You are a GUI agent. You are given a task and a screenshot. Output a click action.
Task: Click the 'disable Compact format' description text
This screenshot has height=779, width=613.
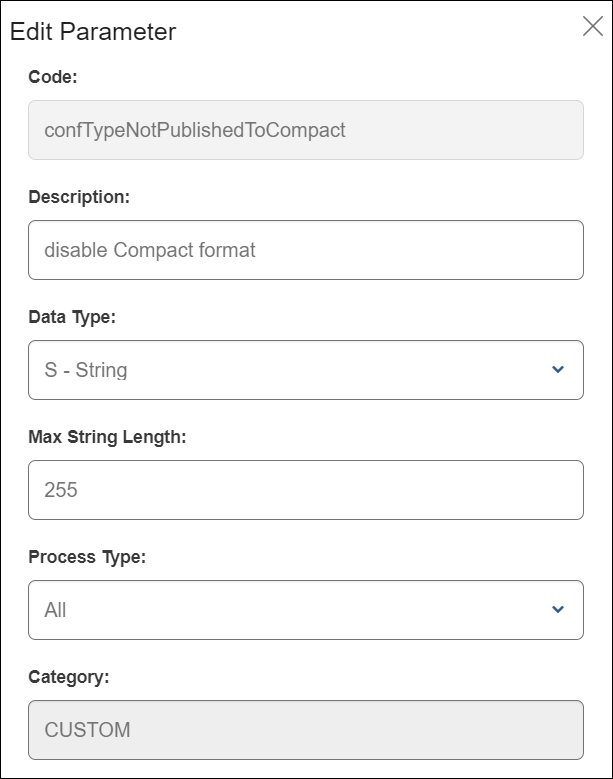(150, 250)
